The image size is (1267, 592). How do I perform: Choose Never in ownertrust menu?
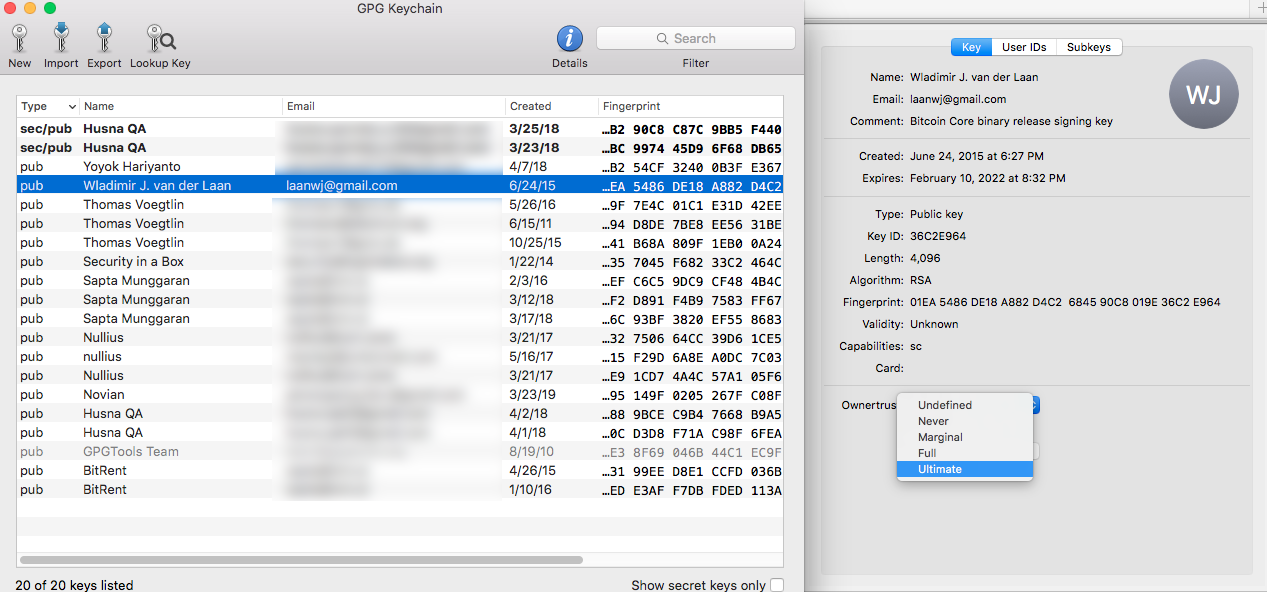[x=965, y=421]
